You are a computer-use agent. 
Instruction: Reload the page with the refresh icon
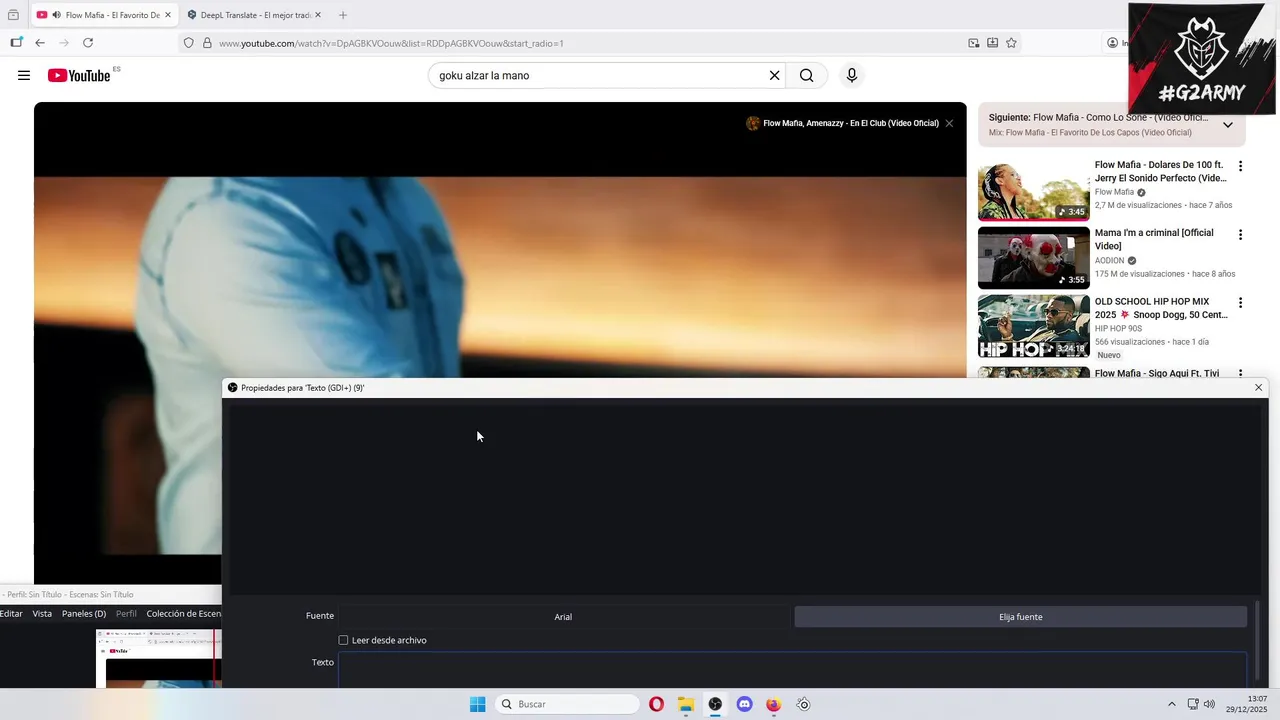[x=88, y=43]
